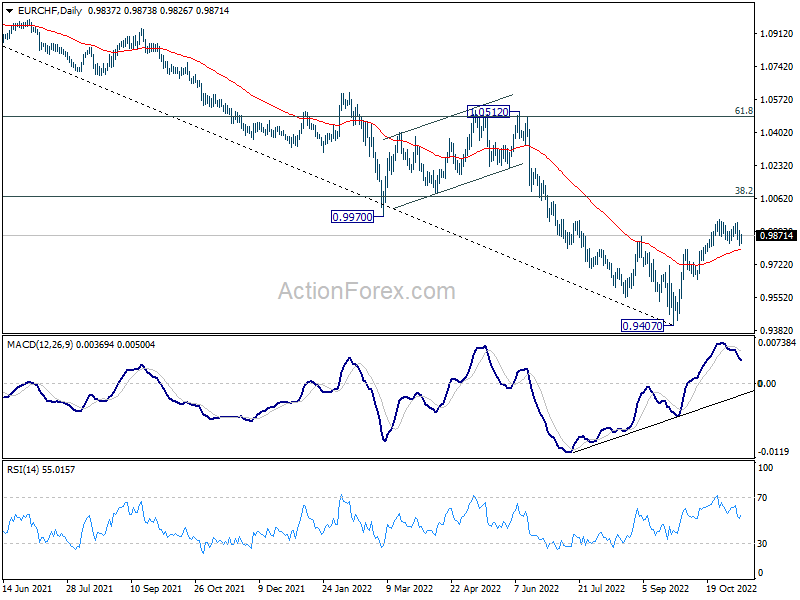Click the 14 Jun 2021 date label
Viewport: 800px width, 600px height.
(x=28, y=589)
